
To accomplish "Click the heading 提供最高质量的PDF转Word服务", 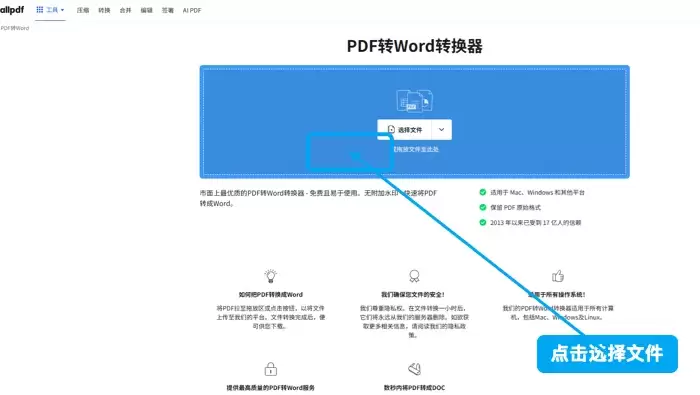I will (271, 388).
